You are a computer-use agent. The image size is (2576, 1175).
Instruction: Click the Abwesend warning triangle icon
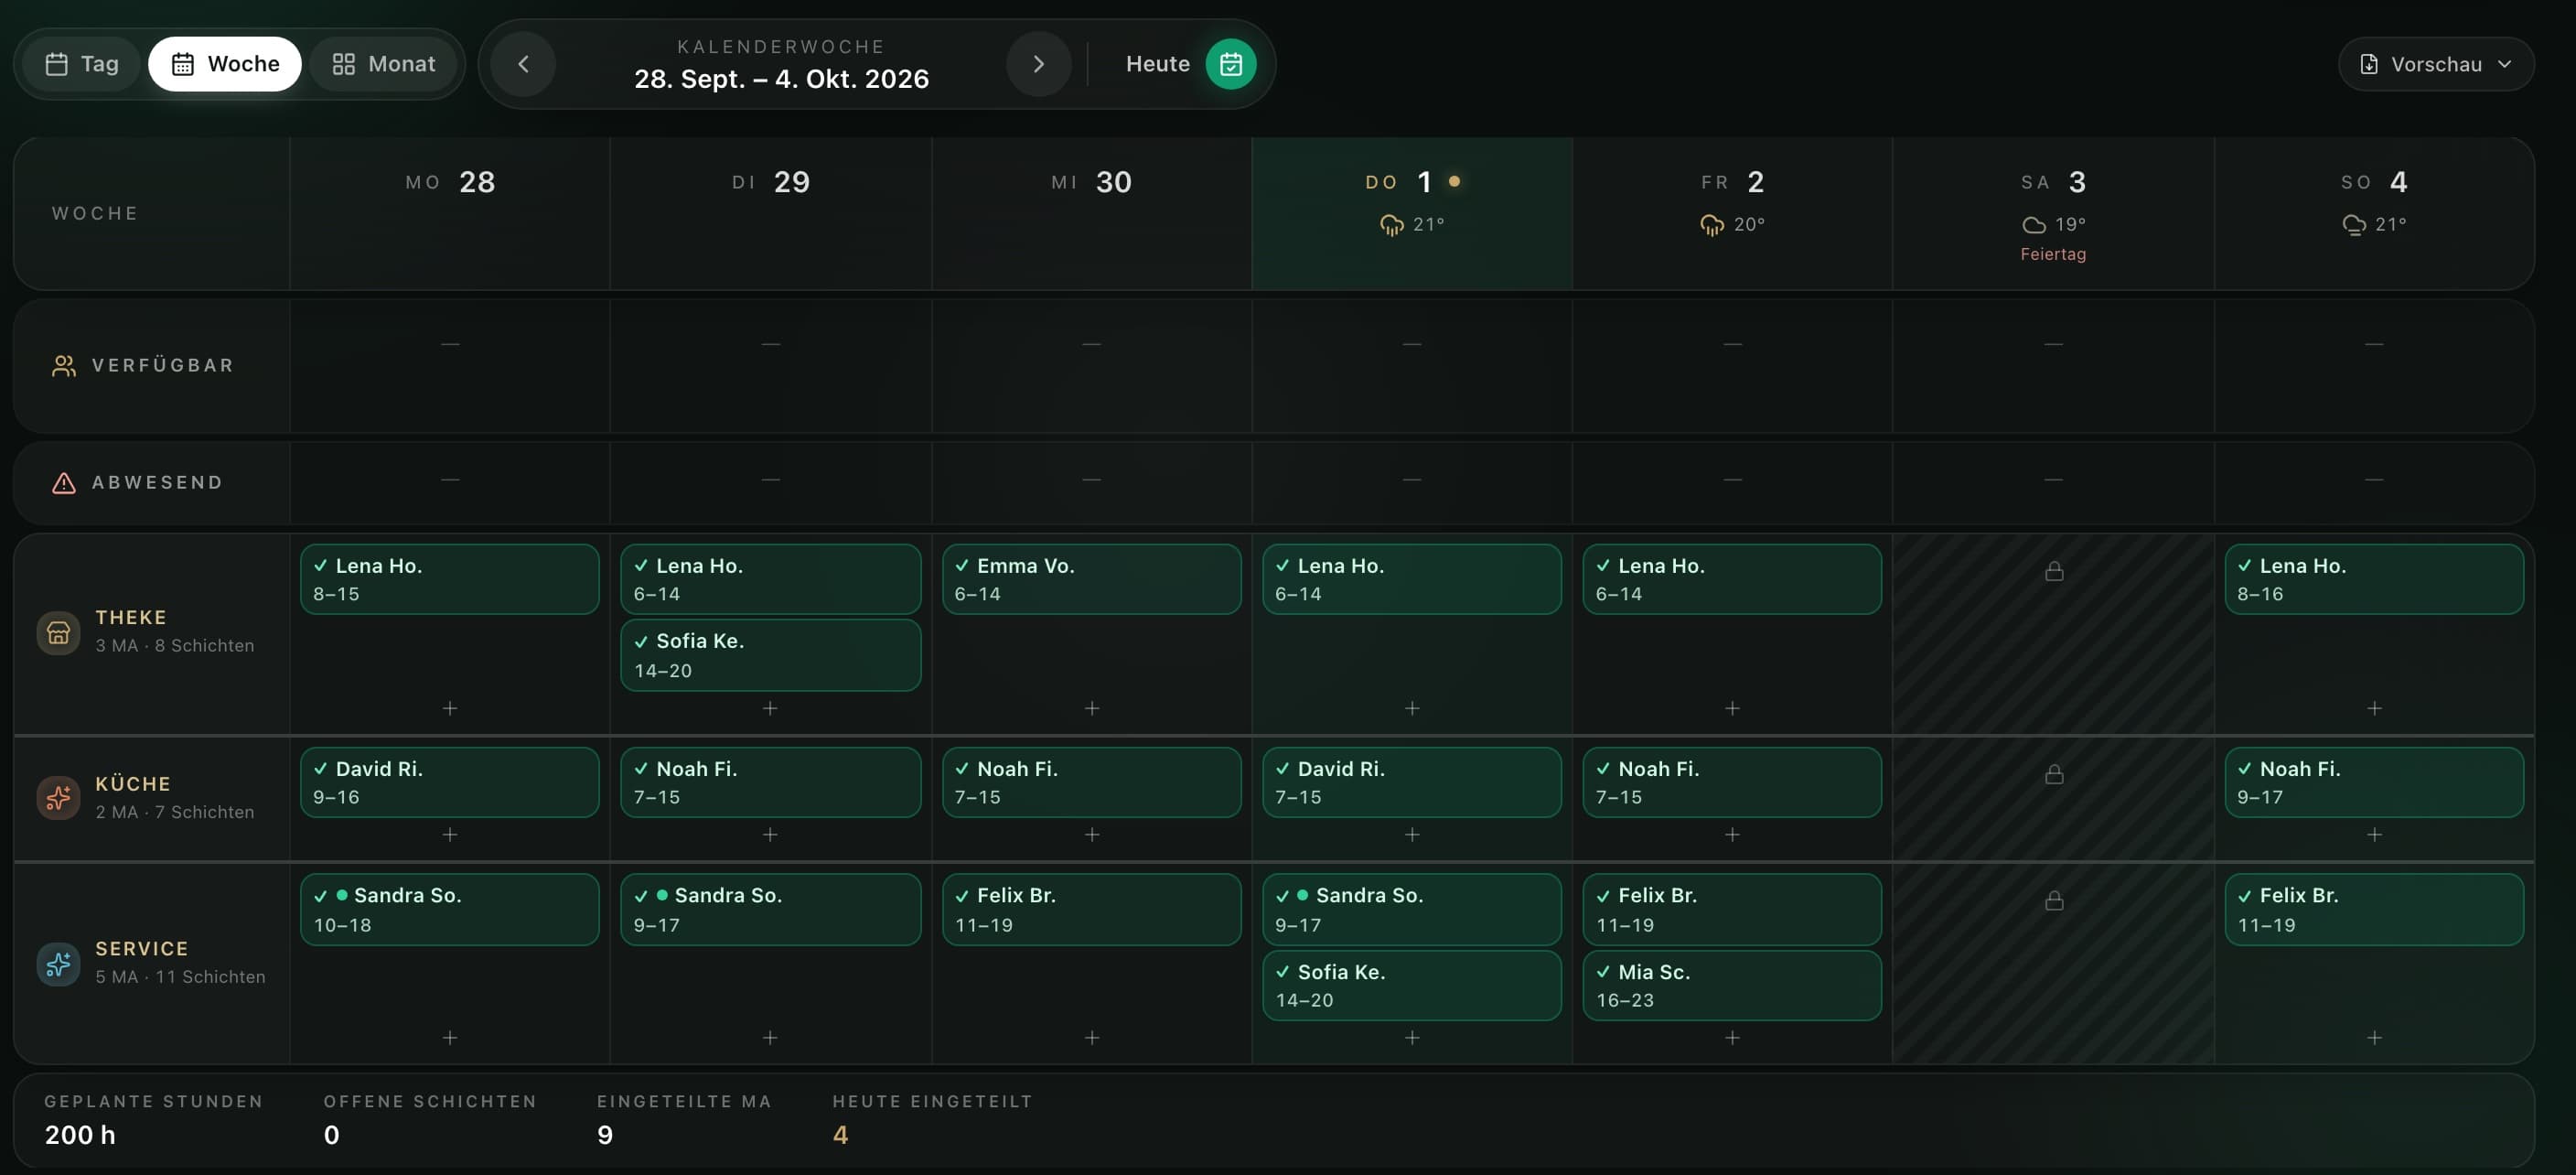[64, 483]
